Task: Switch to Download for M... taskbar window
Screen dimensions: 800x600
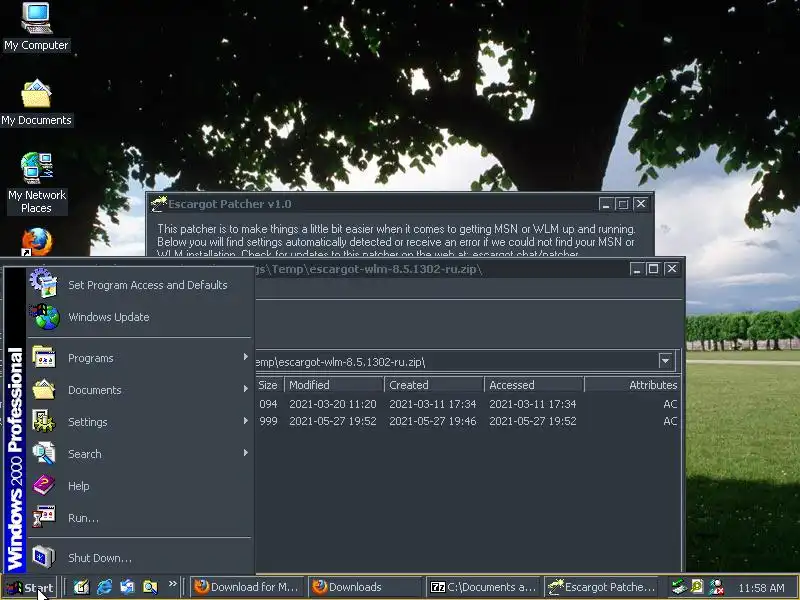Action: tap(247, 587)
